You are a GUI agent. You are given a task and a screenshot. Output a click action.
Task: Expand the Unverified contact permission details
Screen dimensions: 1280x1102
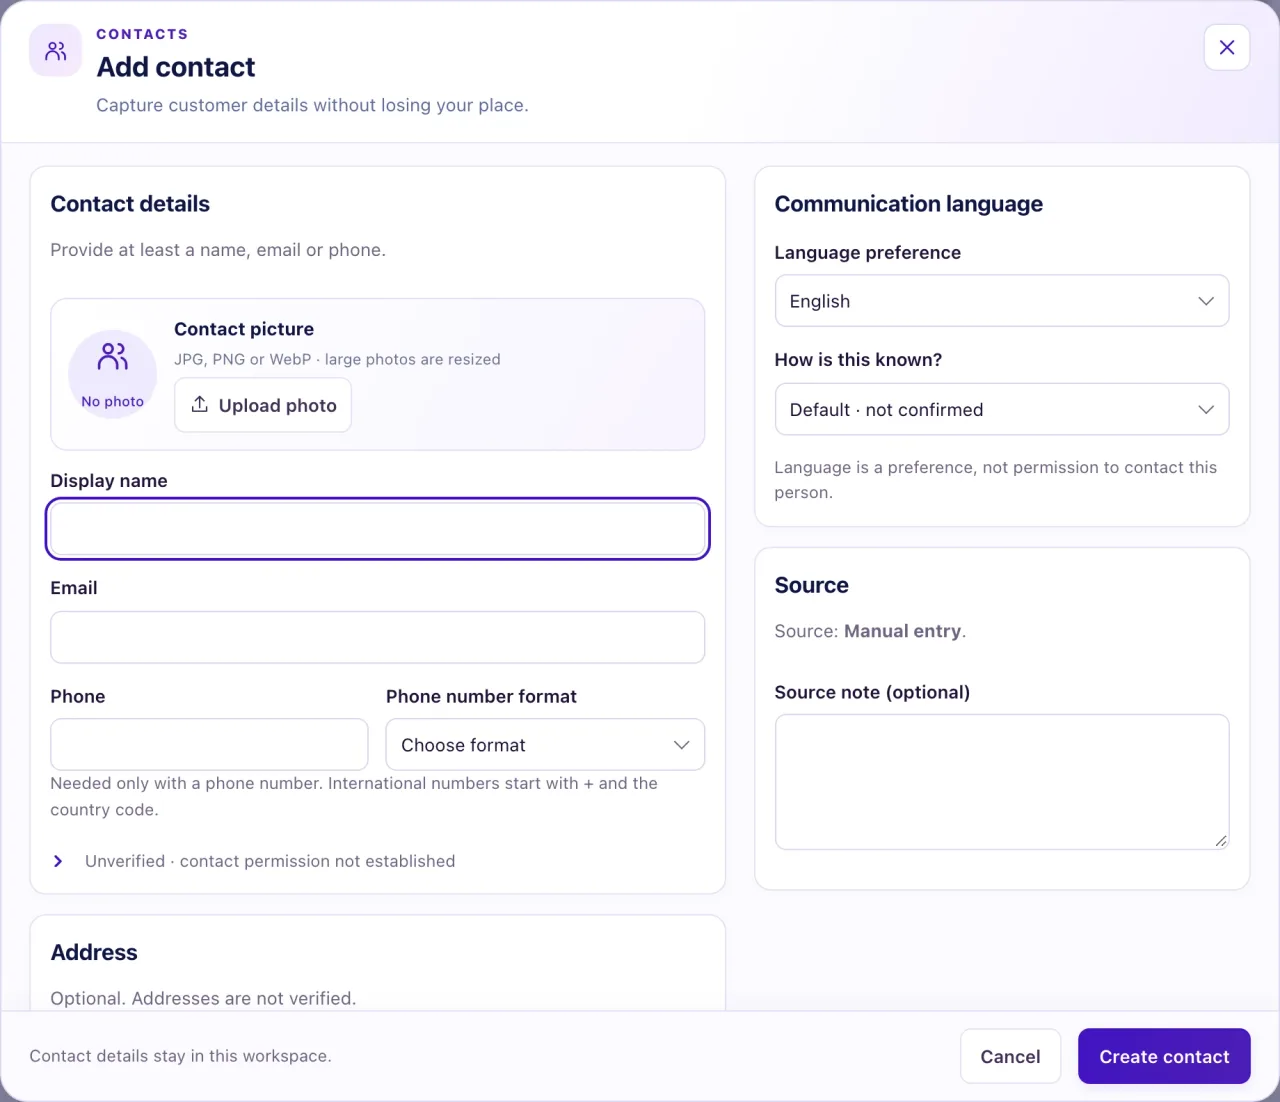(253, 861)
